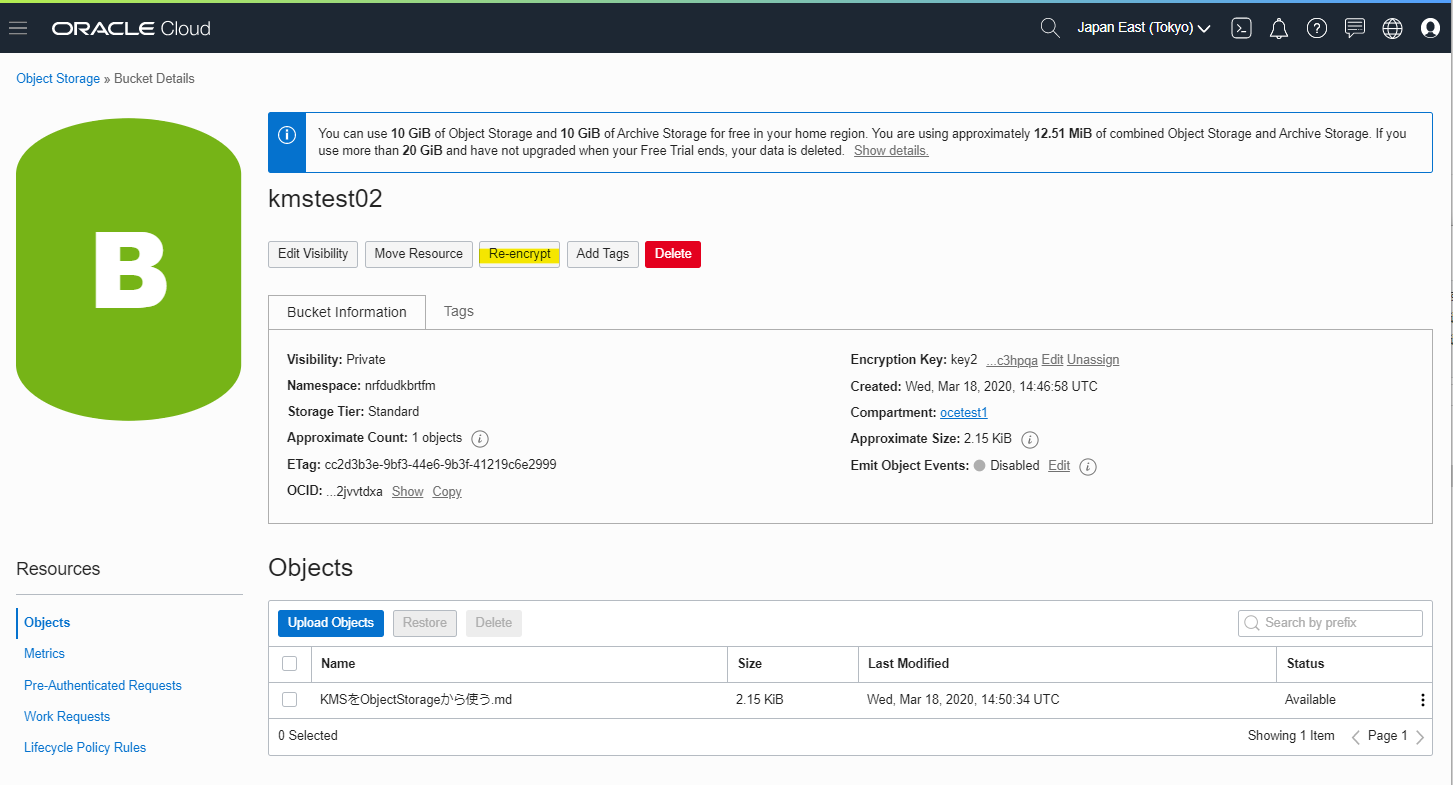
Task: Open the search magnifier icon
Action: coord(1050,28)
